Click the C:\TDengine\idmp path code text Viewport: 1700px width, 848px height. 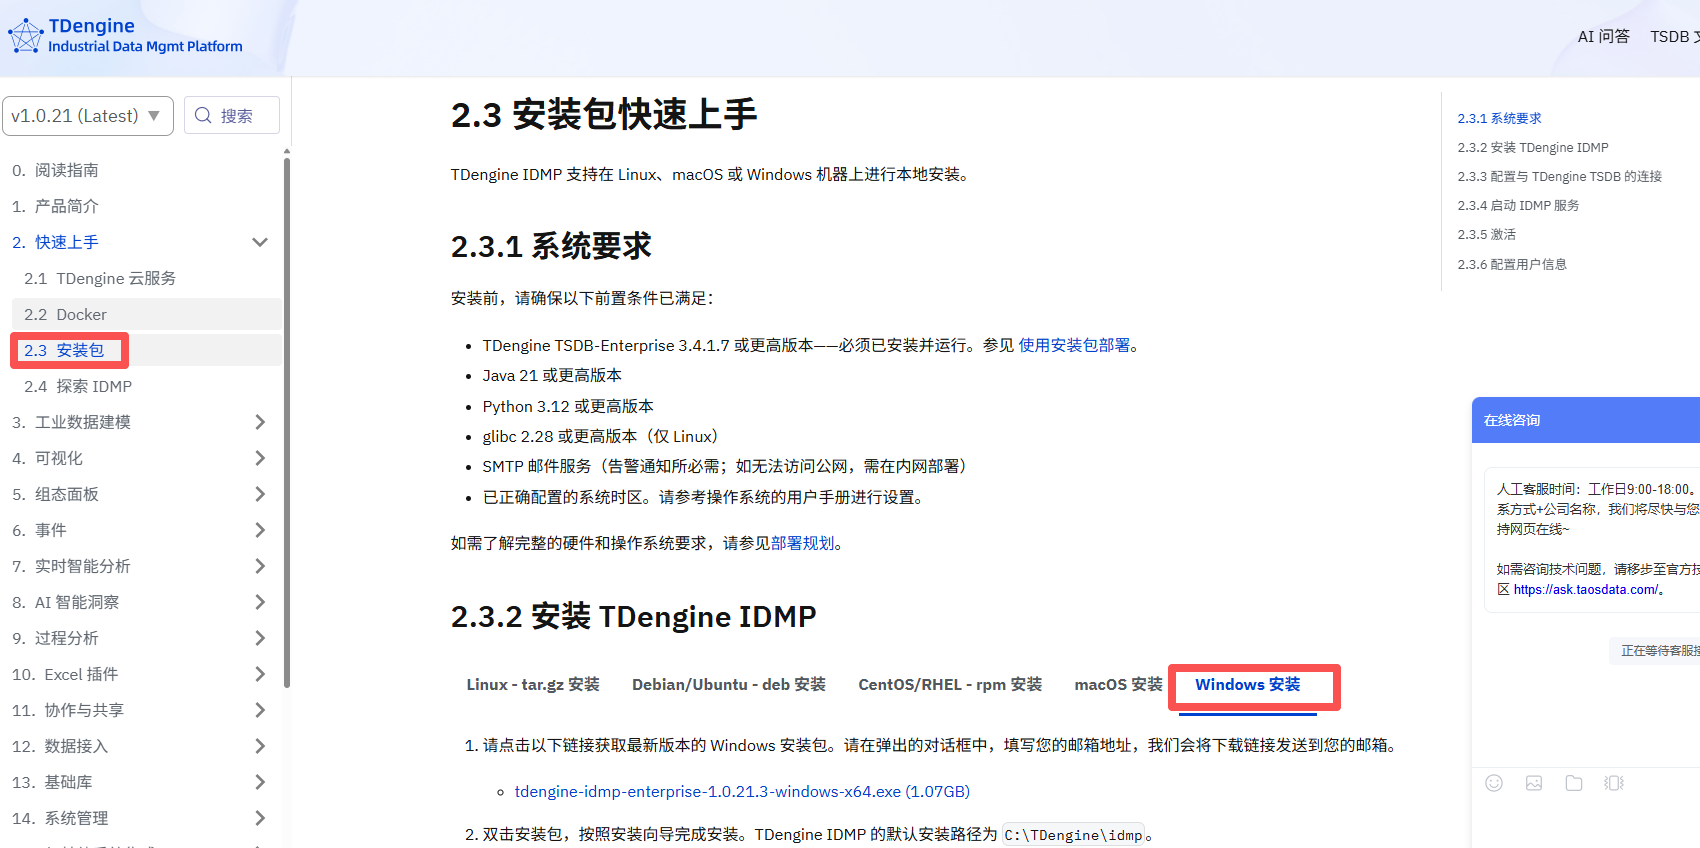[x=1073, y=835]
